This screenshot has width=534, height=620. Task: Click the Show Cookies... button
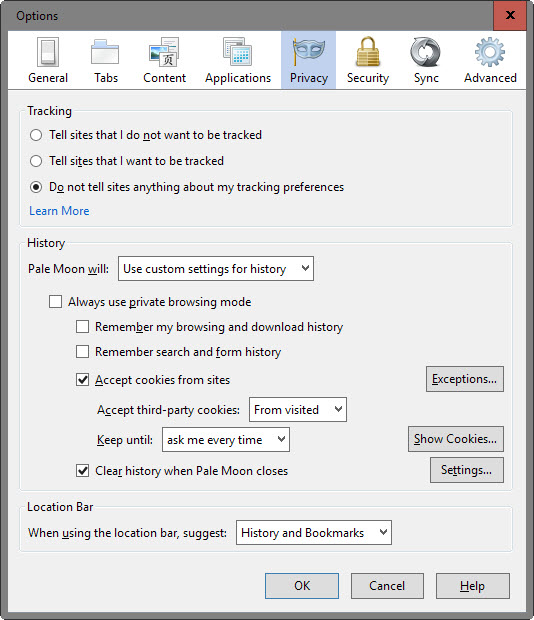[x=456, y=439]
